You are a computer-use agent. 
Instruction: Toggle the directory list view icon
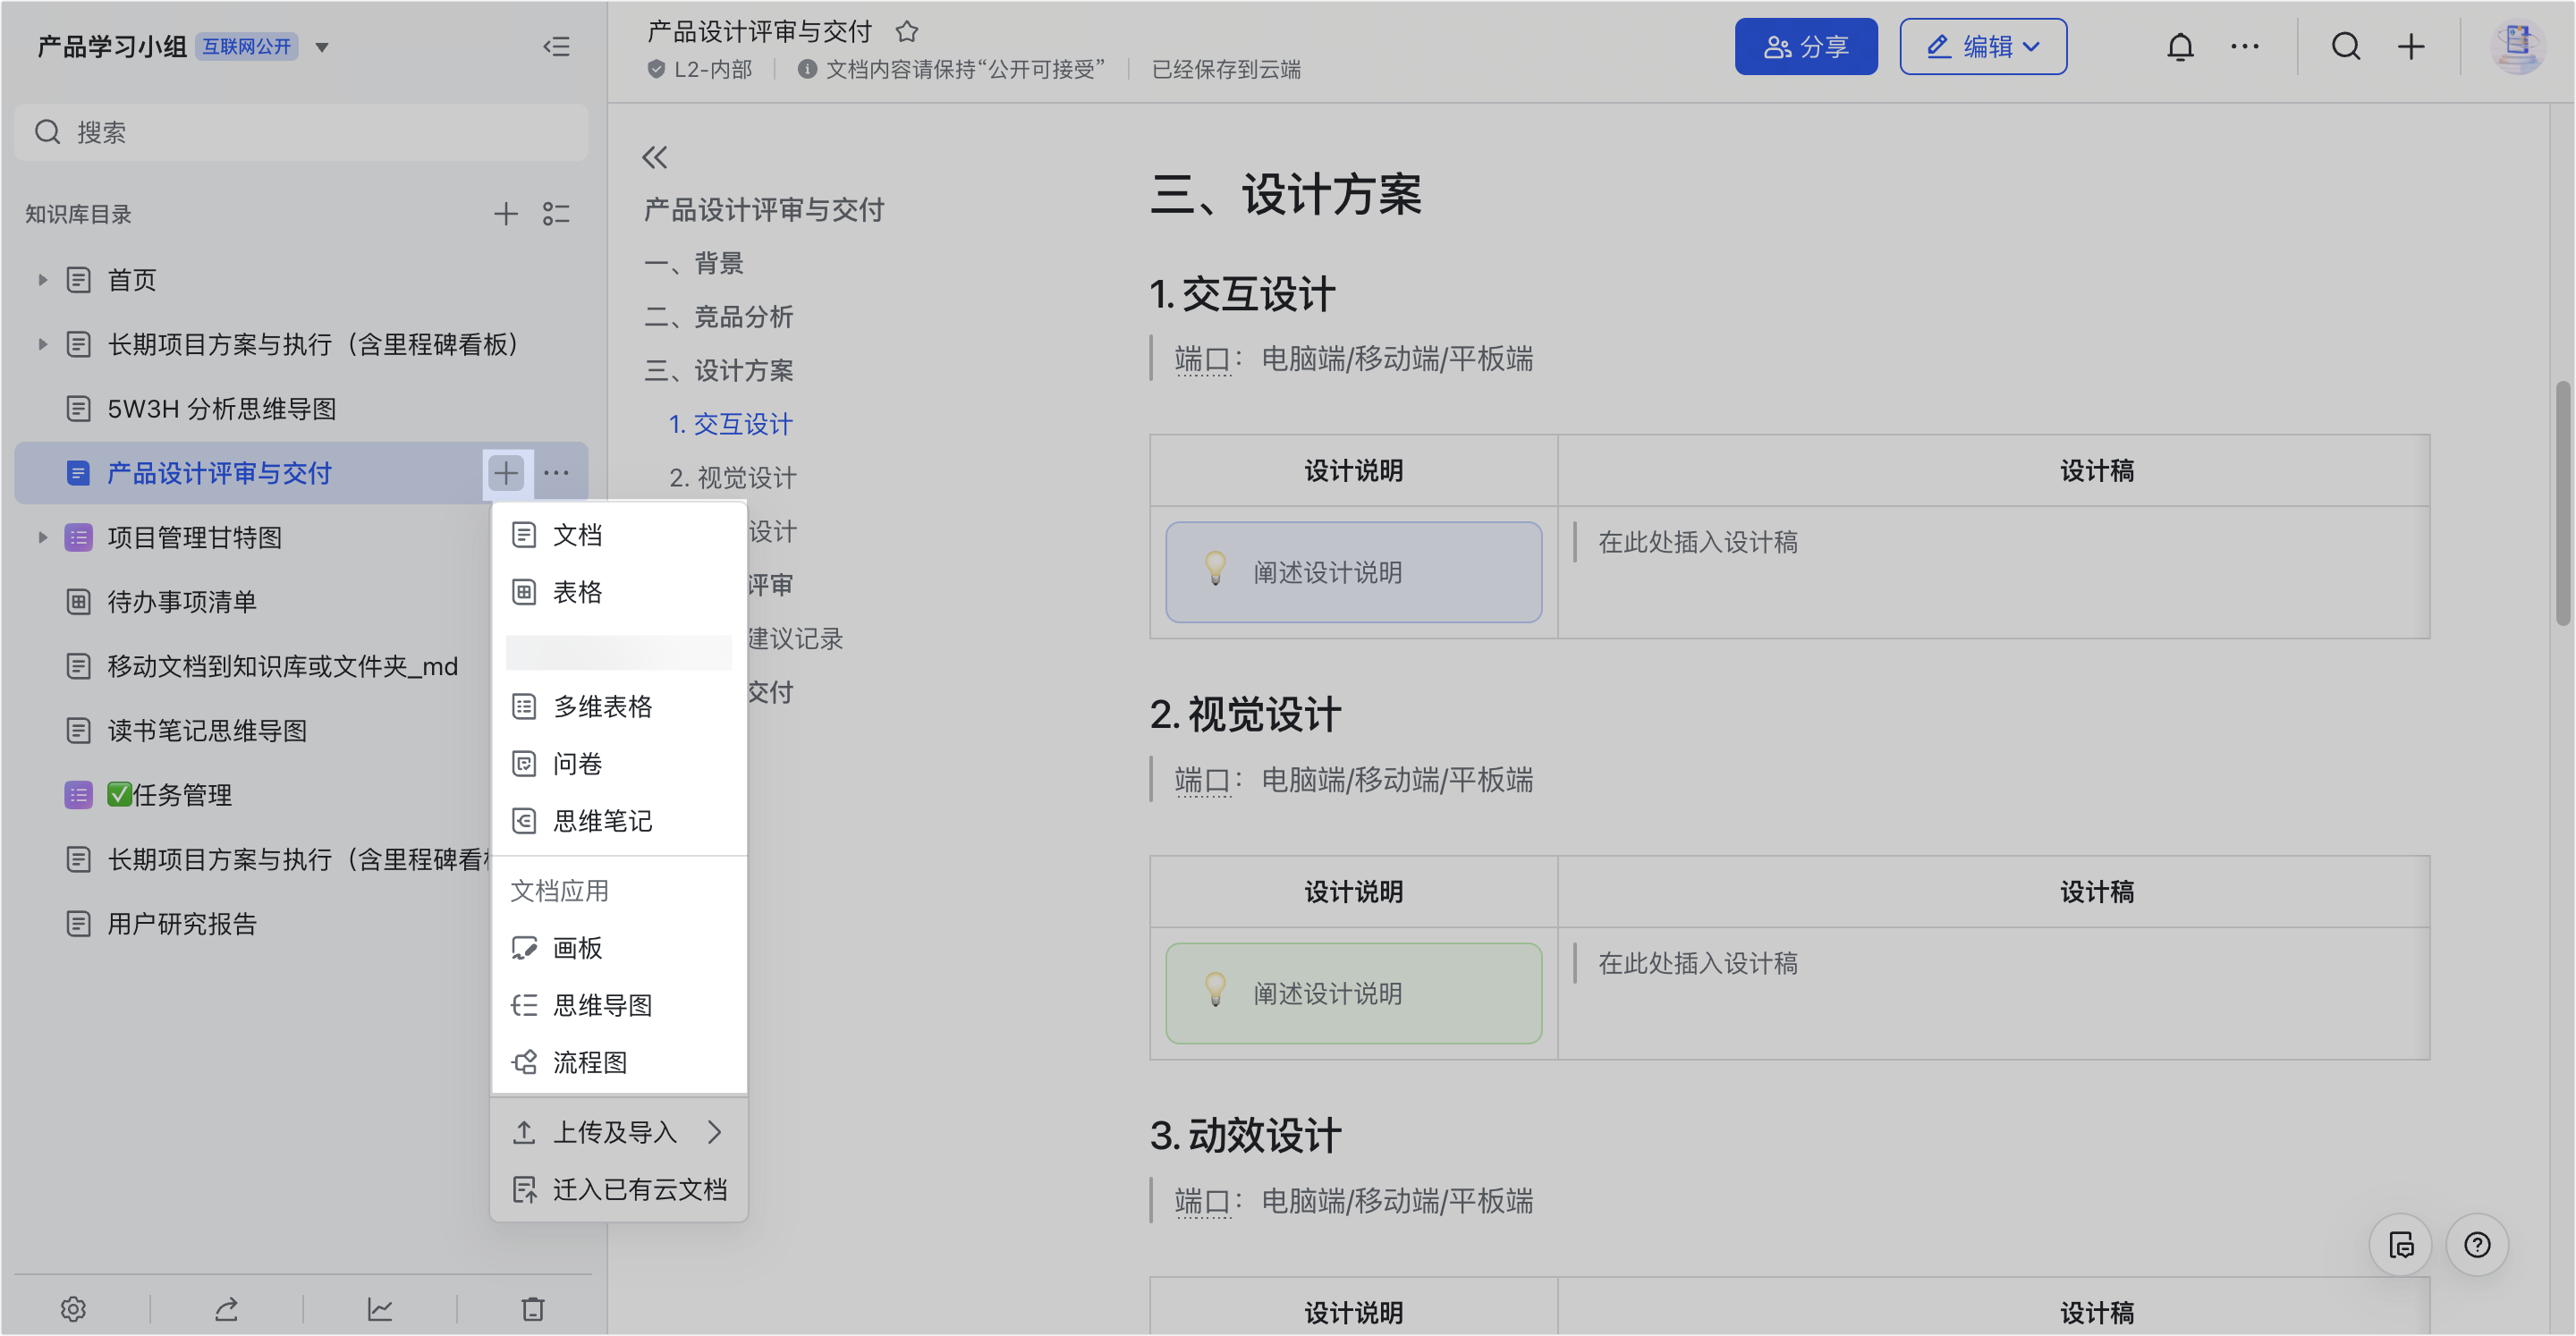(x=556, y=213)
